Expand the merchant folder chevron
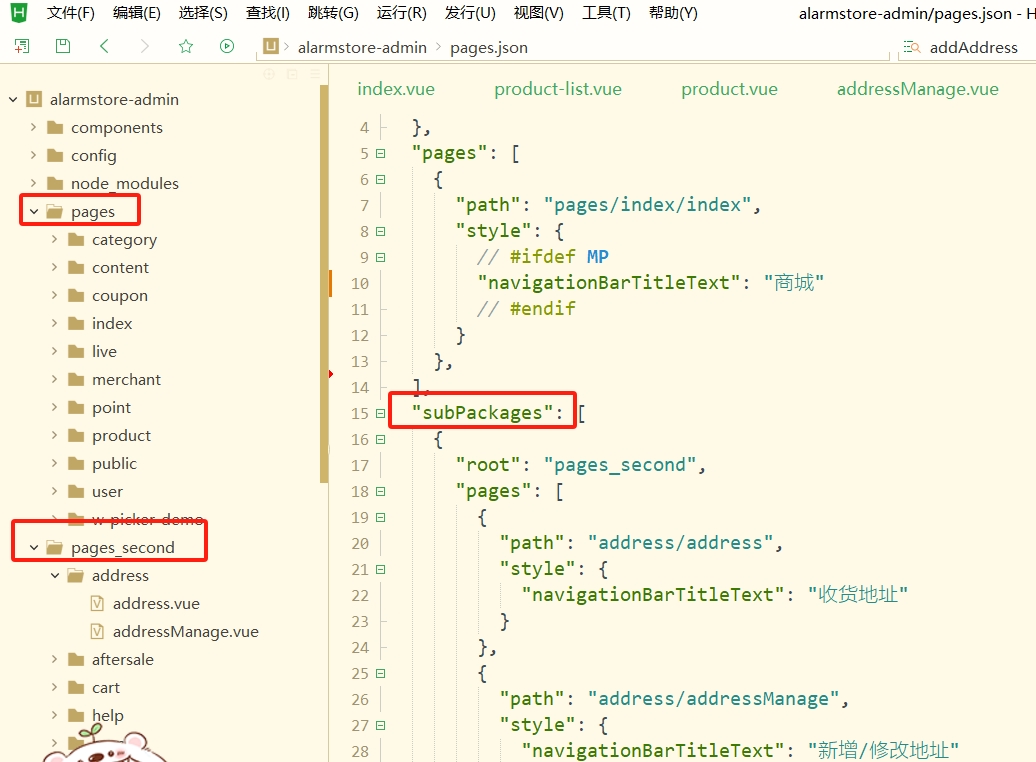Screen dimensions: 1036x762 [x=55, y=379]
